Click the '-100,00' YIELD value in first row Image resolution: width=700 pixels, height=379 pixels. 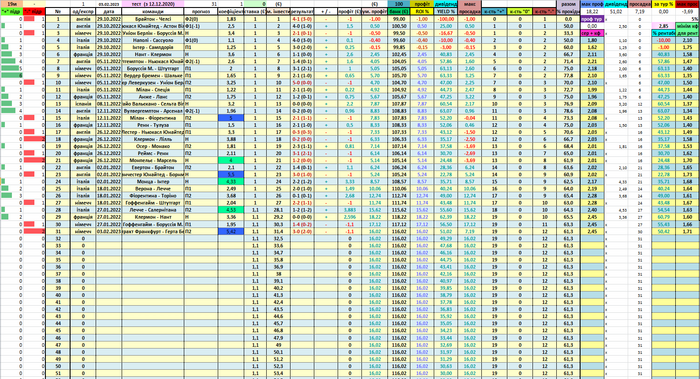pyautogui.click(x=446, y=19)
